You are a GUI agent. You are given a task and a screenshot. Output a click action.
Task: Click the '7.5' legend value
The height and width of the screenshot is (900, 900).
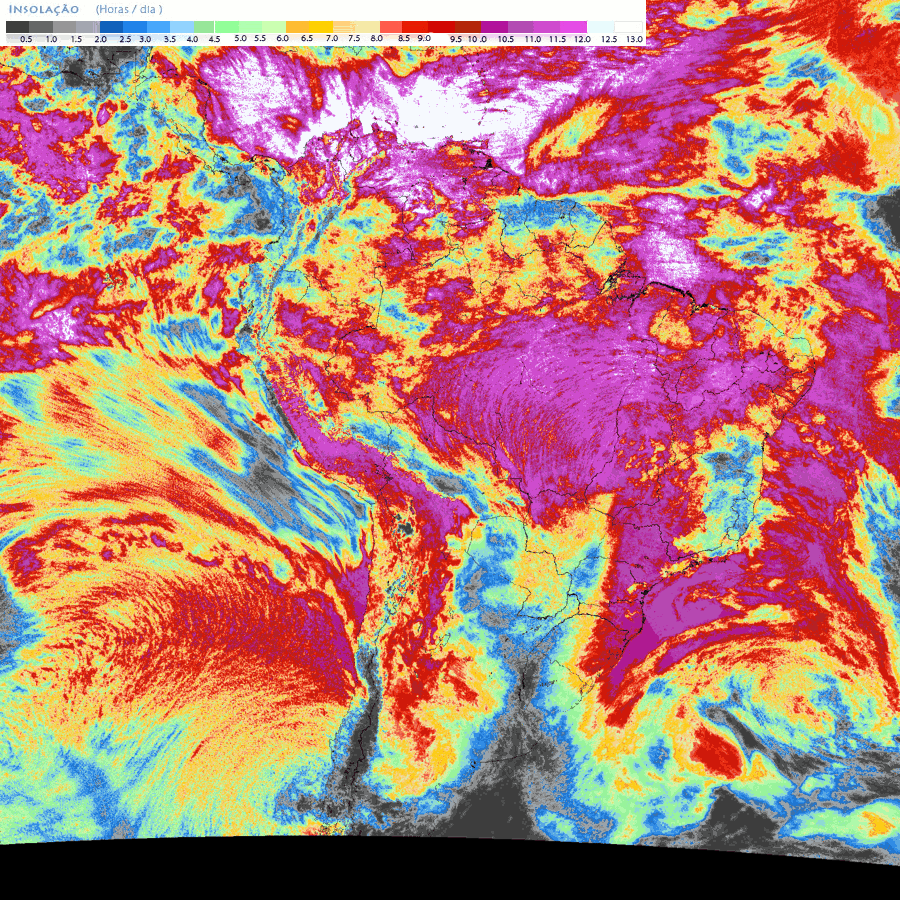tap(354, 38)
